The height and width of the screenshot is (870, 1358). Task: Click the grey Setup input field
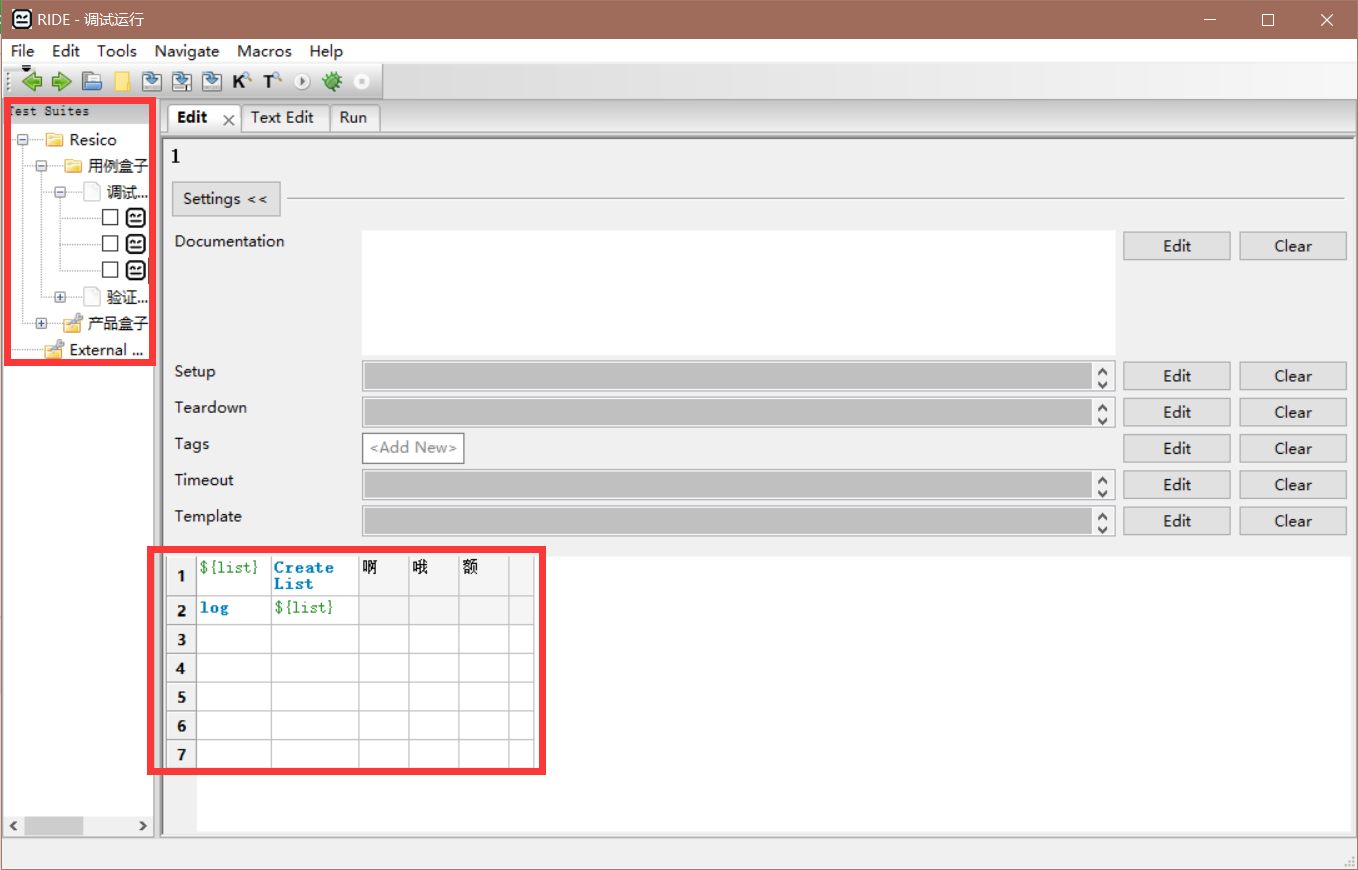728,376
